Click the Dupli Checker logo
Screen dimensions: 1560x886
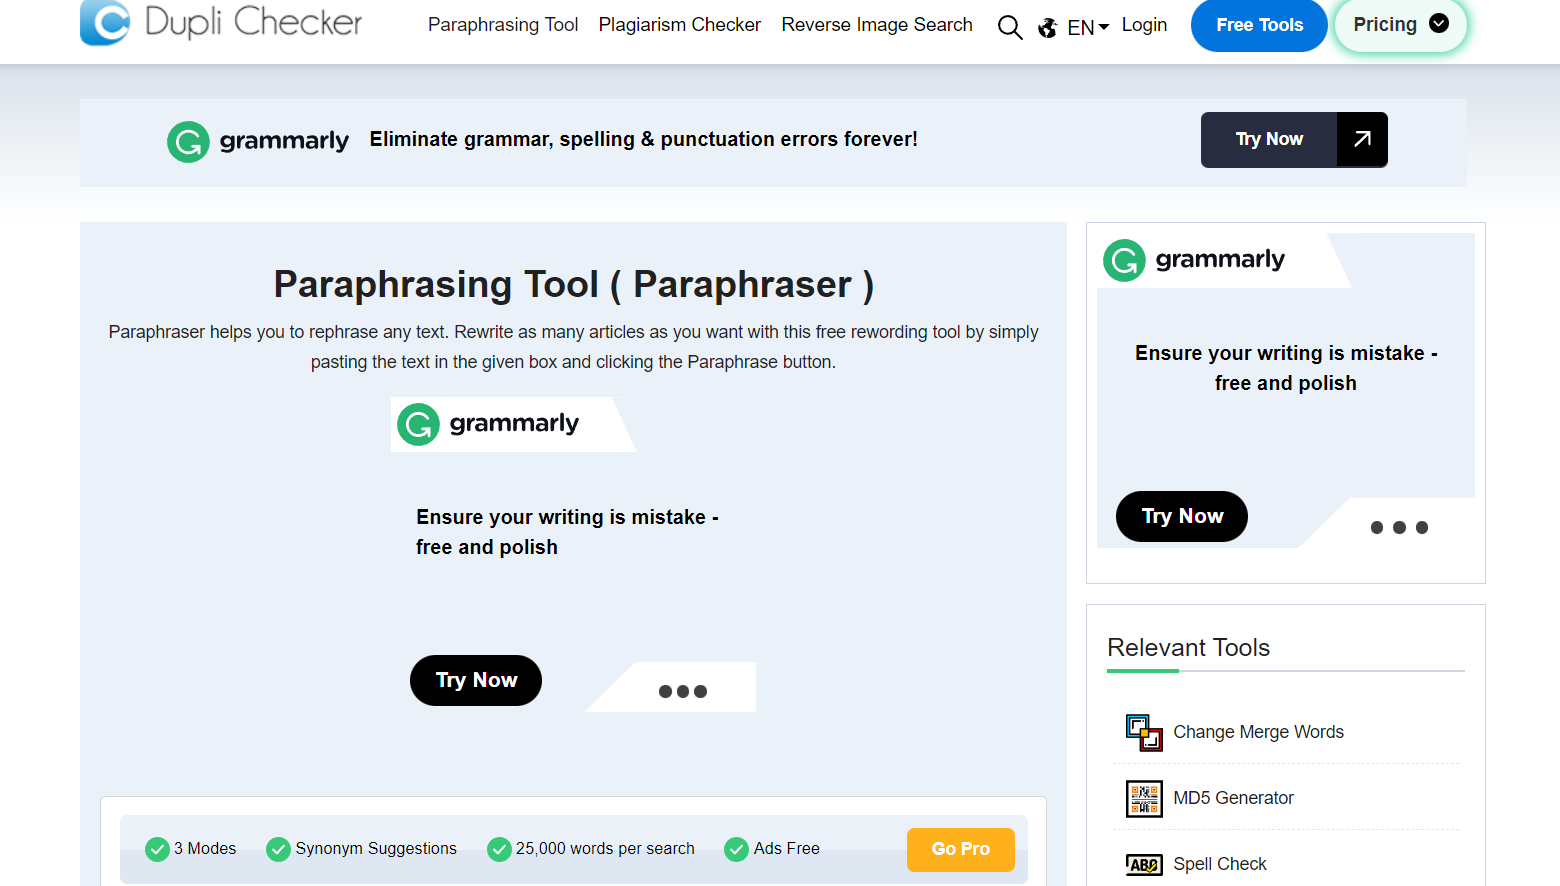221,22
